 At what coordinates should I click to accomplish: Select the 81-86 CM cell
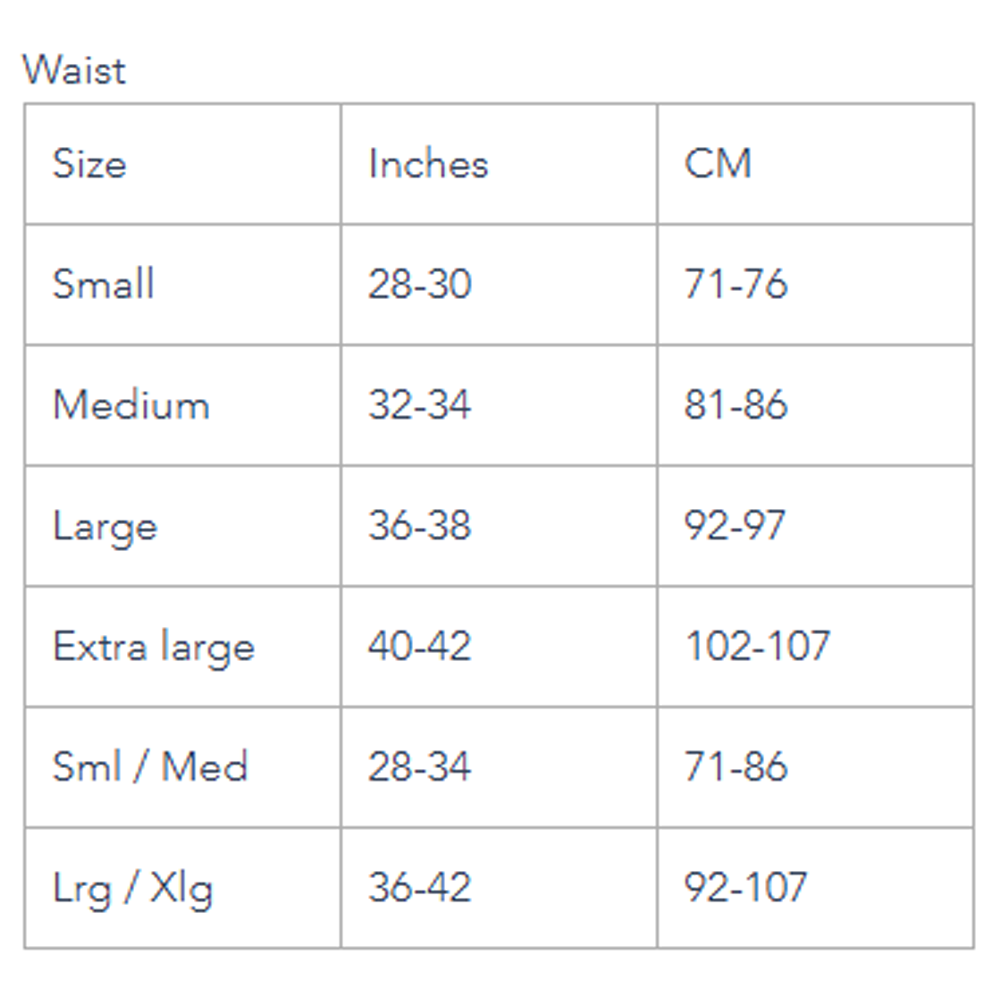[x=736, y=406]
